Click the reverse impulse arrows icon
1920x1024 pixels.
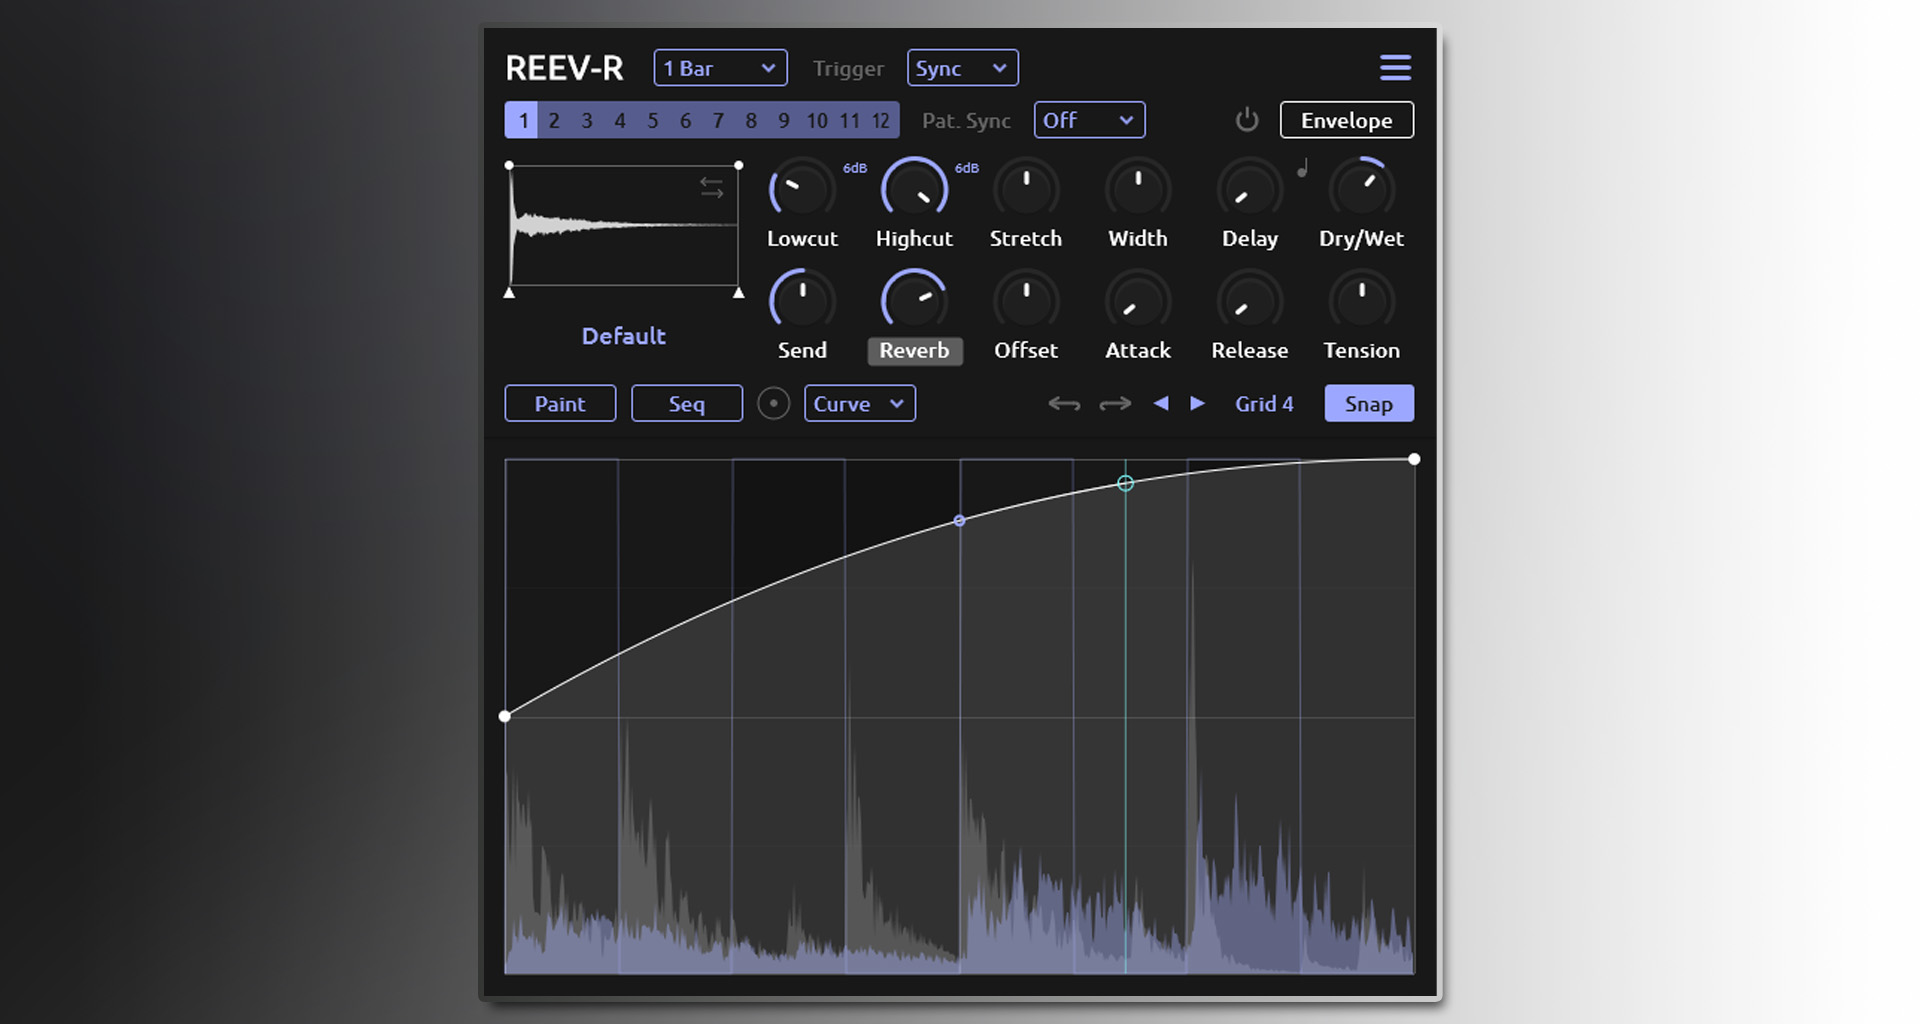711,187
